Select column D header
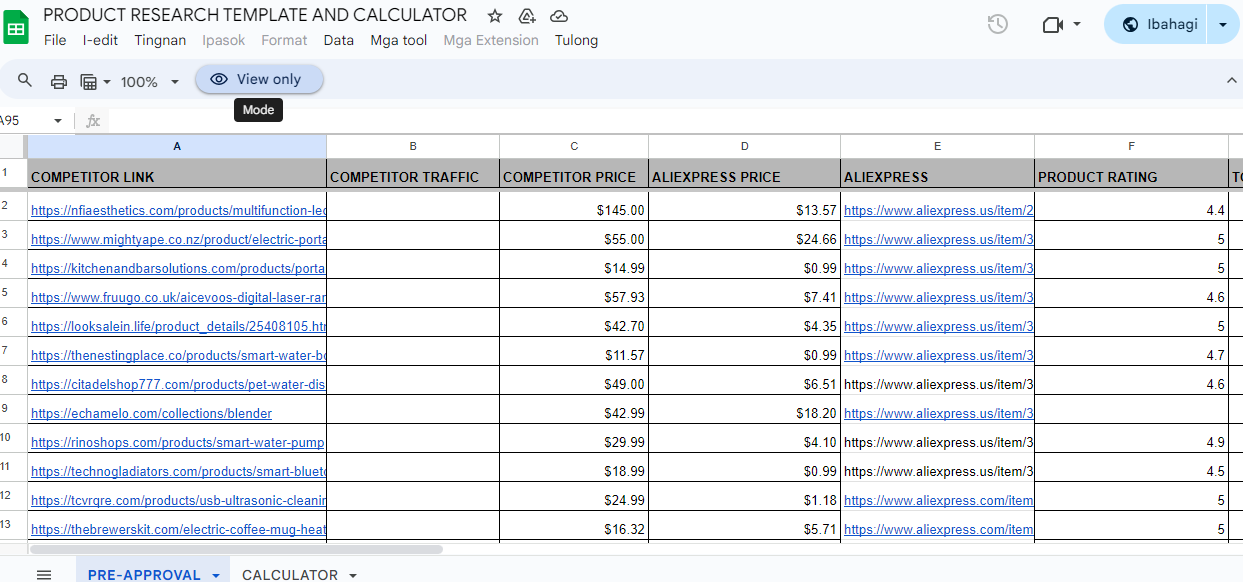The height and width of the screenshot is (582, 1243). 744,146
